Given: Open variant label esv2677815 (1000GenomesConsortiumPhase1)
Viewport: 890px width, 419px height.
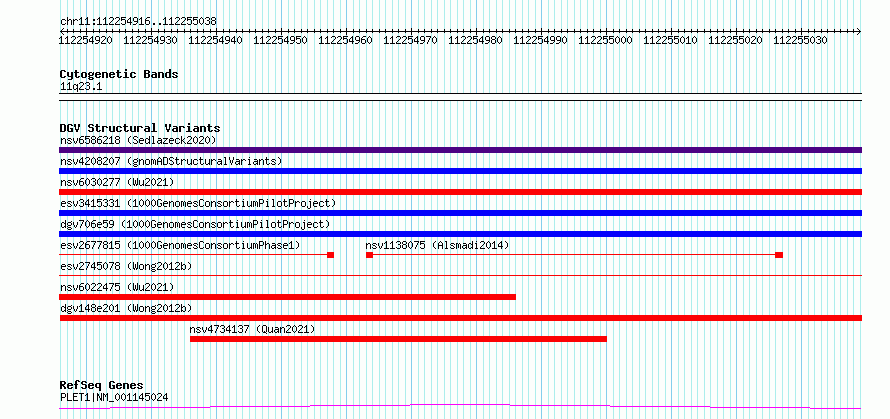Looking at the screenshot, I should [x=180, y=245].
